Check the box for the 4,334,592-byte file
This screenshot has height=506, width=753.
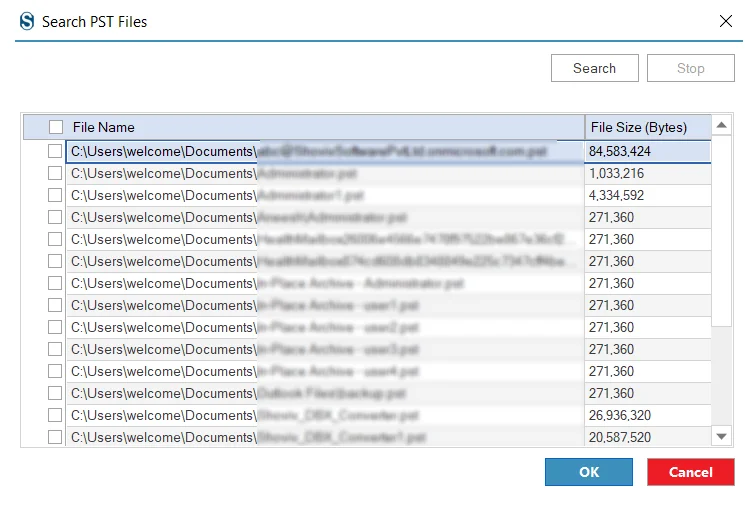[x=55, y=195]
